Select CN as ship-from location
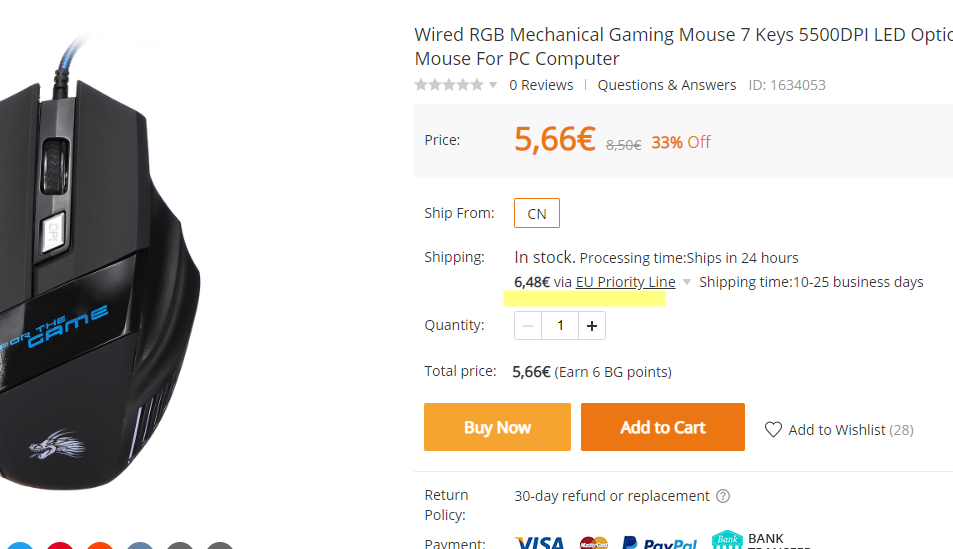Screen dimensions: 953x549 click(x=537, y=213)
